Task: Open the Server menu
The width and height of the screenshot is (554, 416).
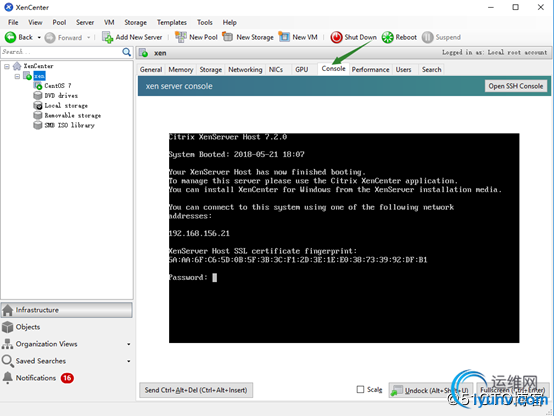Action: tap(85, 23)
